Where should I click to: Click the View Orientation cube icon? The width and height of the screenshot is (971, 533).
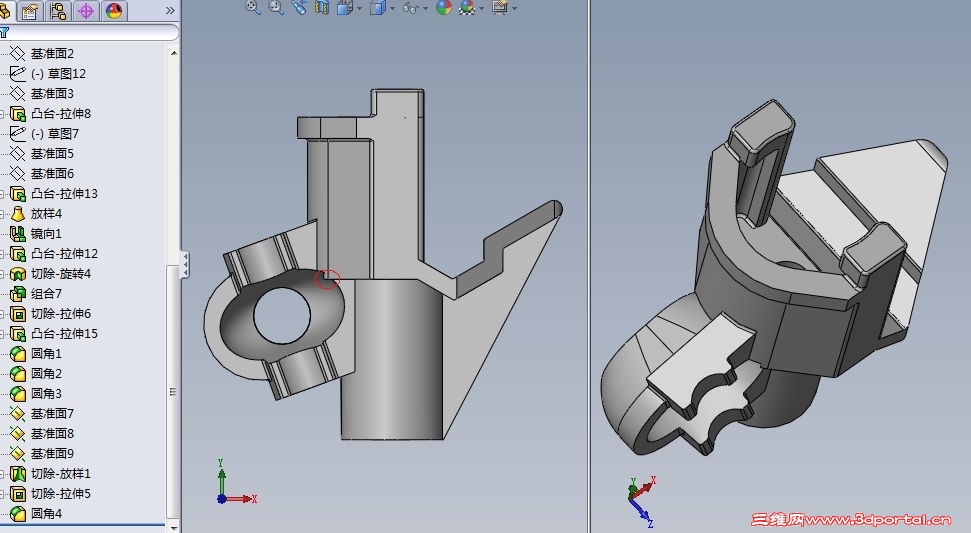(x=344, y=7)
